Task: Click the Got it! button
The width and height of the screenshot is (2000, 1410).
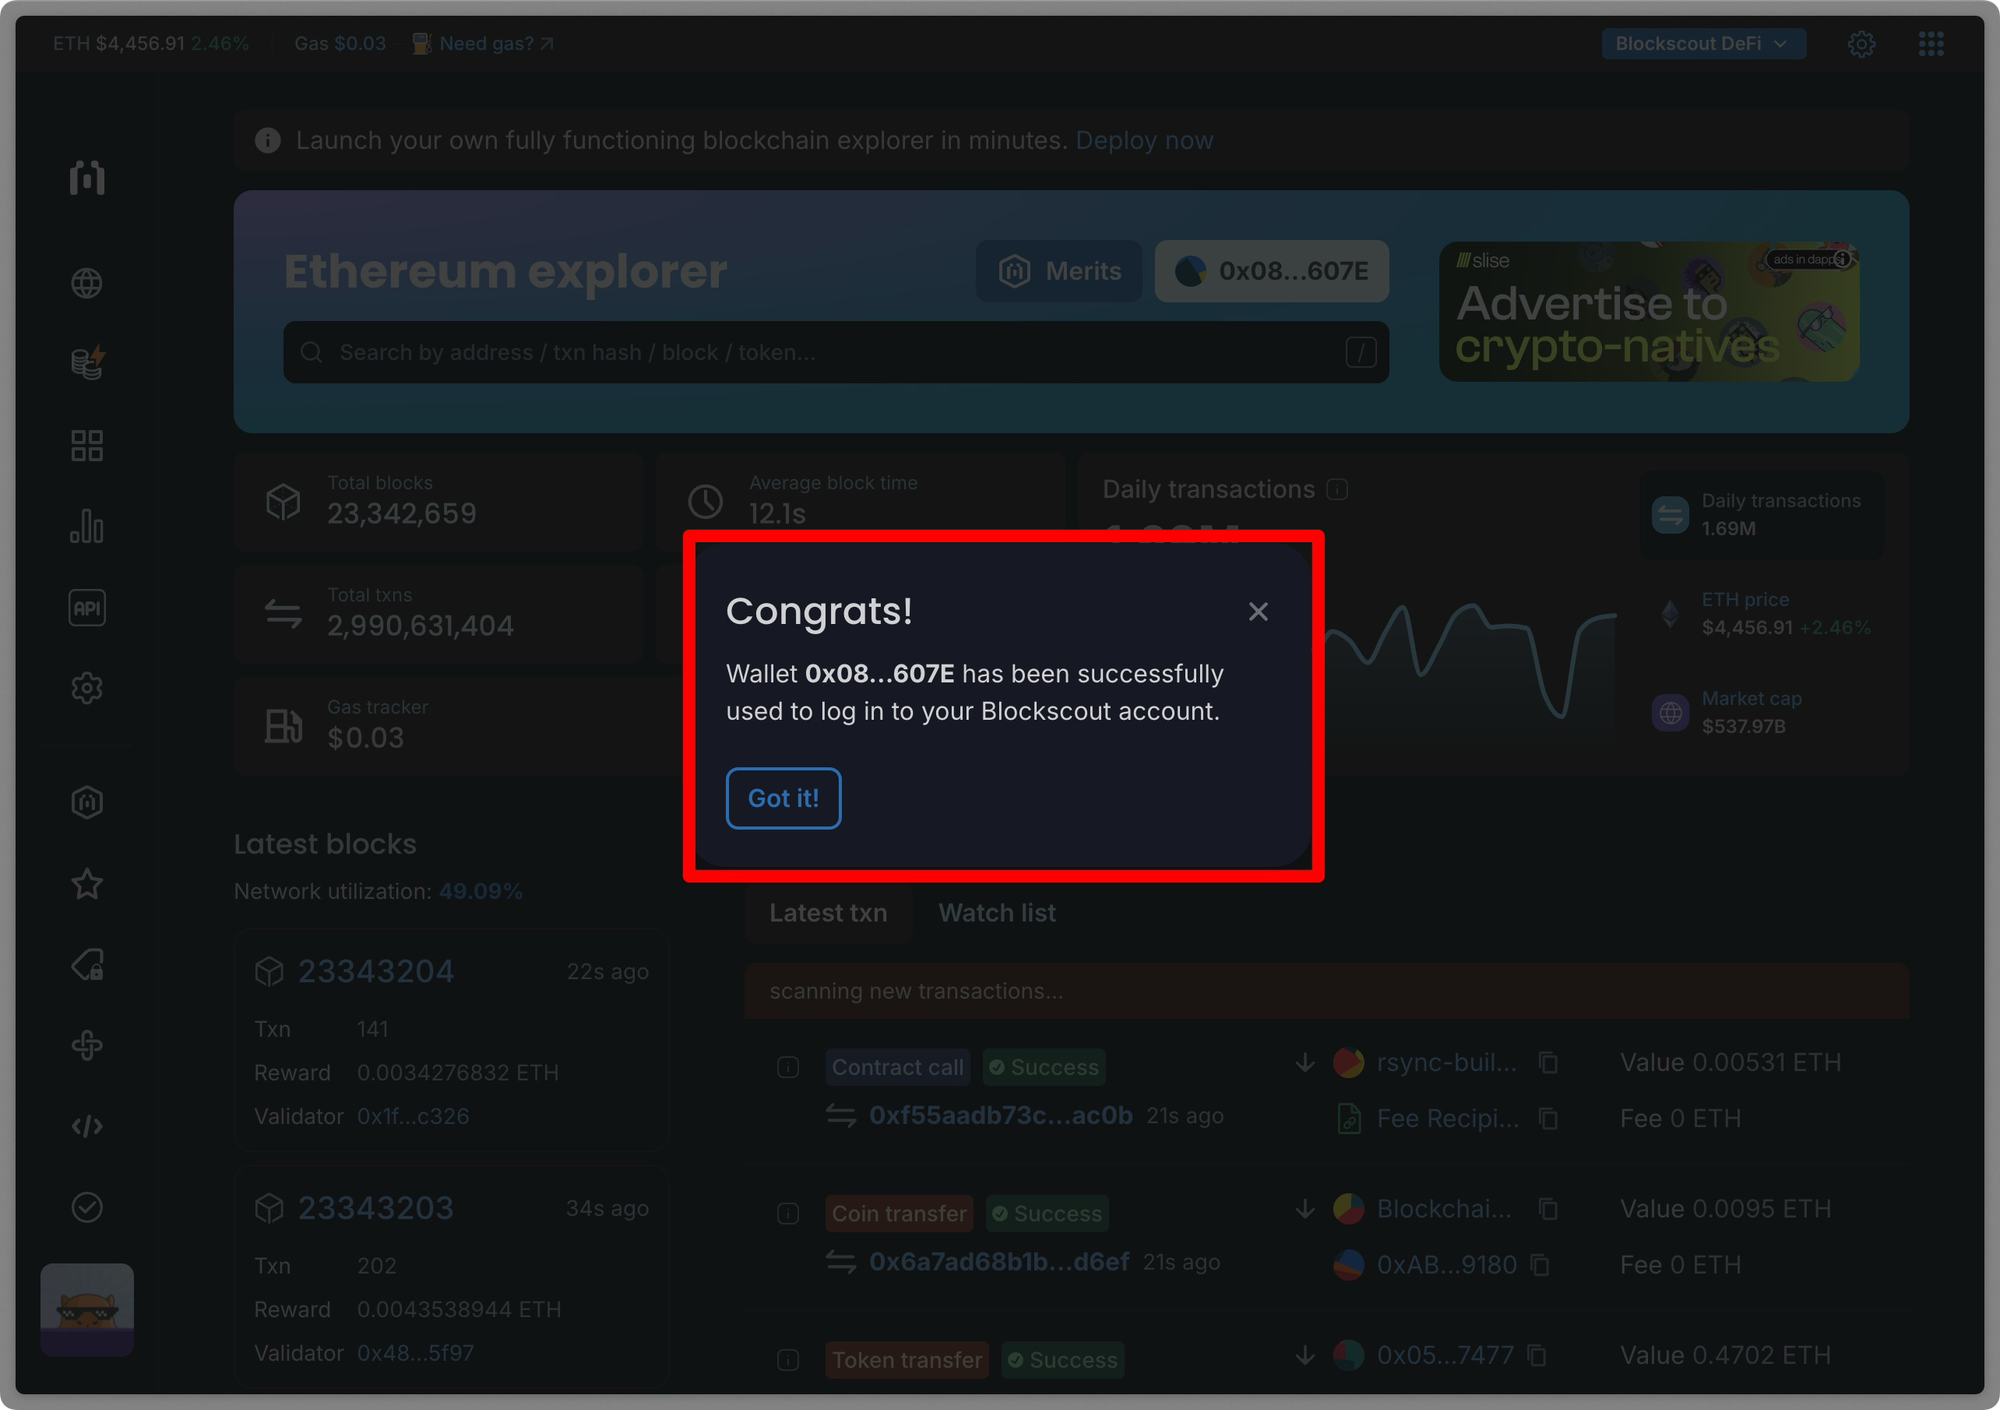Action: tap(783, 798)
